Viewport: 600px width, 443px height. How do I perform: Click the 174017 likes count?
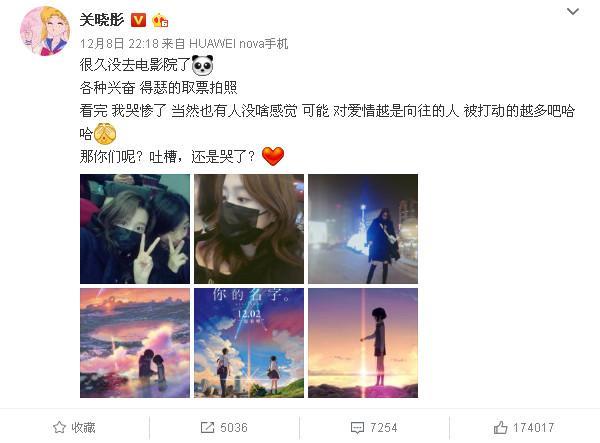[533, 427]
